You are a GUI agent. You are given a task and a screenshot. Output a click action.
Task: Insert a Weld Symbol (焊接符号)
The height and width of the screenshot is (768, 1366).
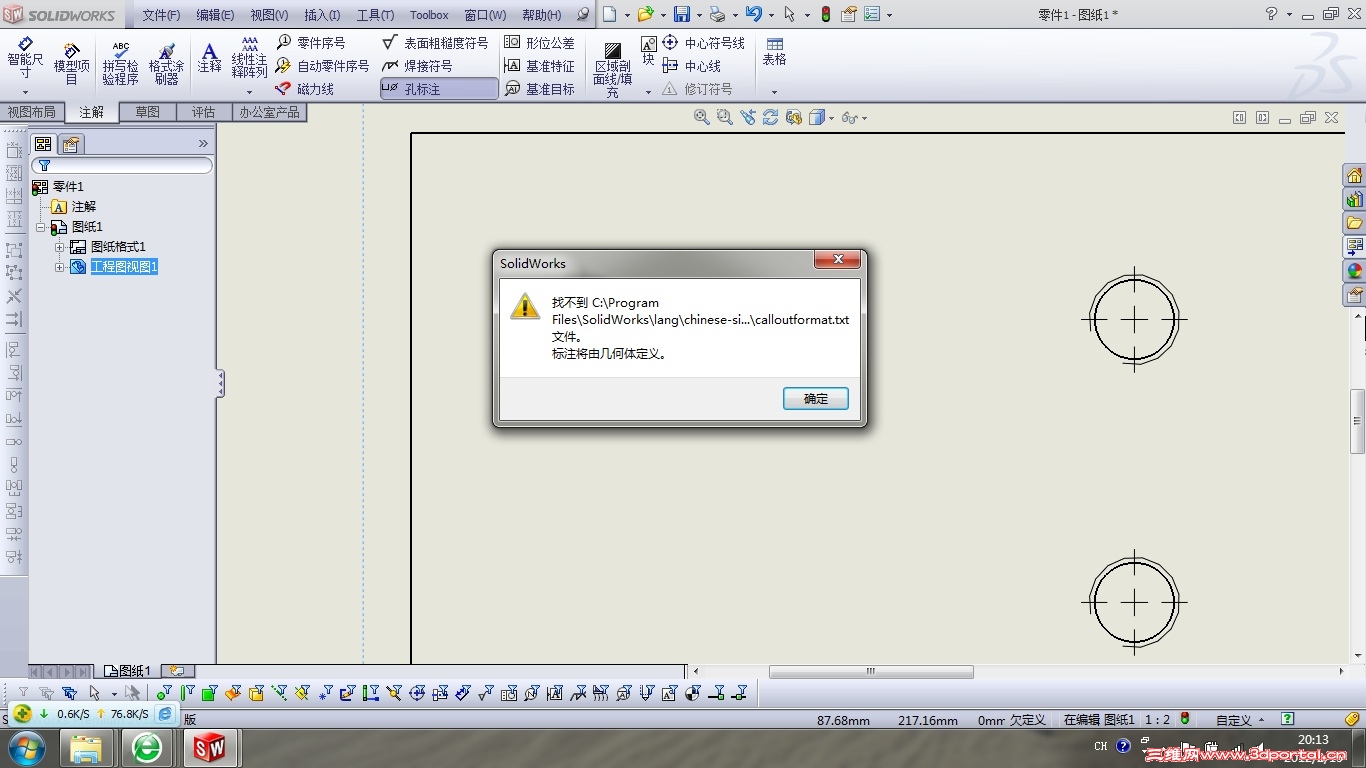tap(417, 66)
